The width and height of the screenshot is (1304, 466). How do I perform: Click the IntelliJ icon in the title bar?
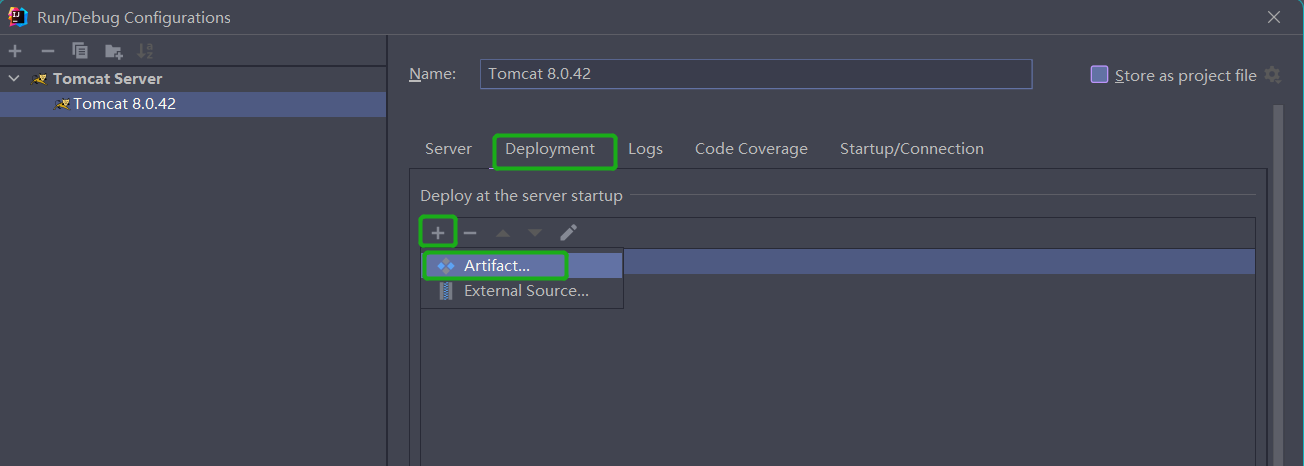(18, 17)
